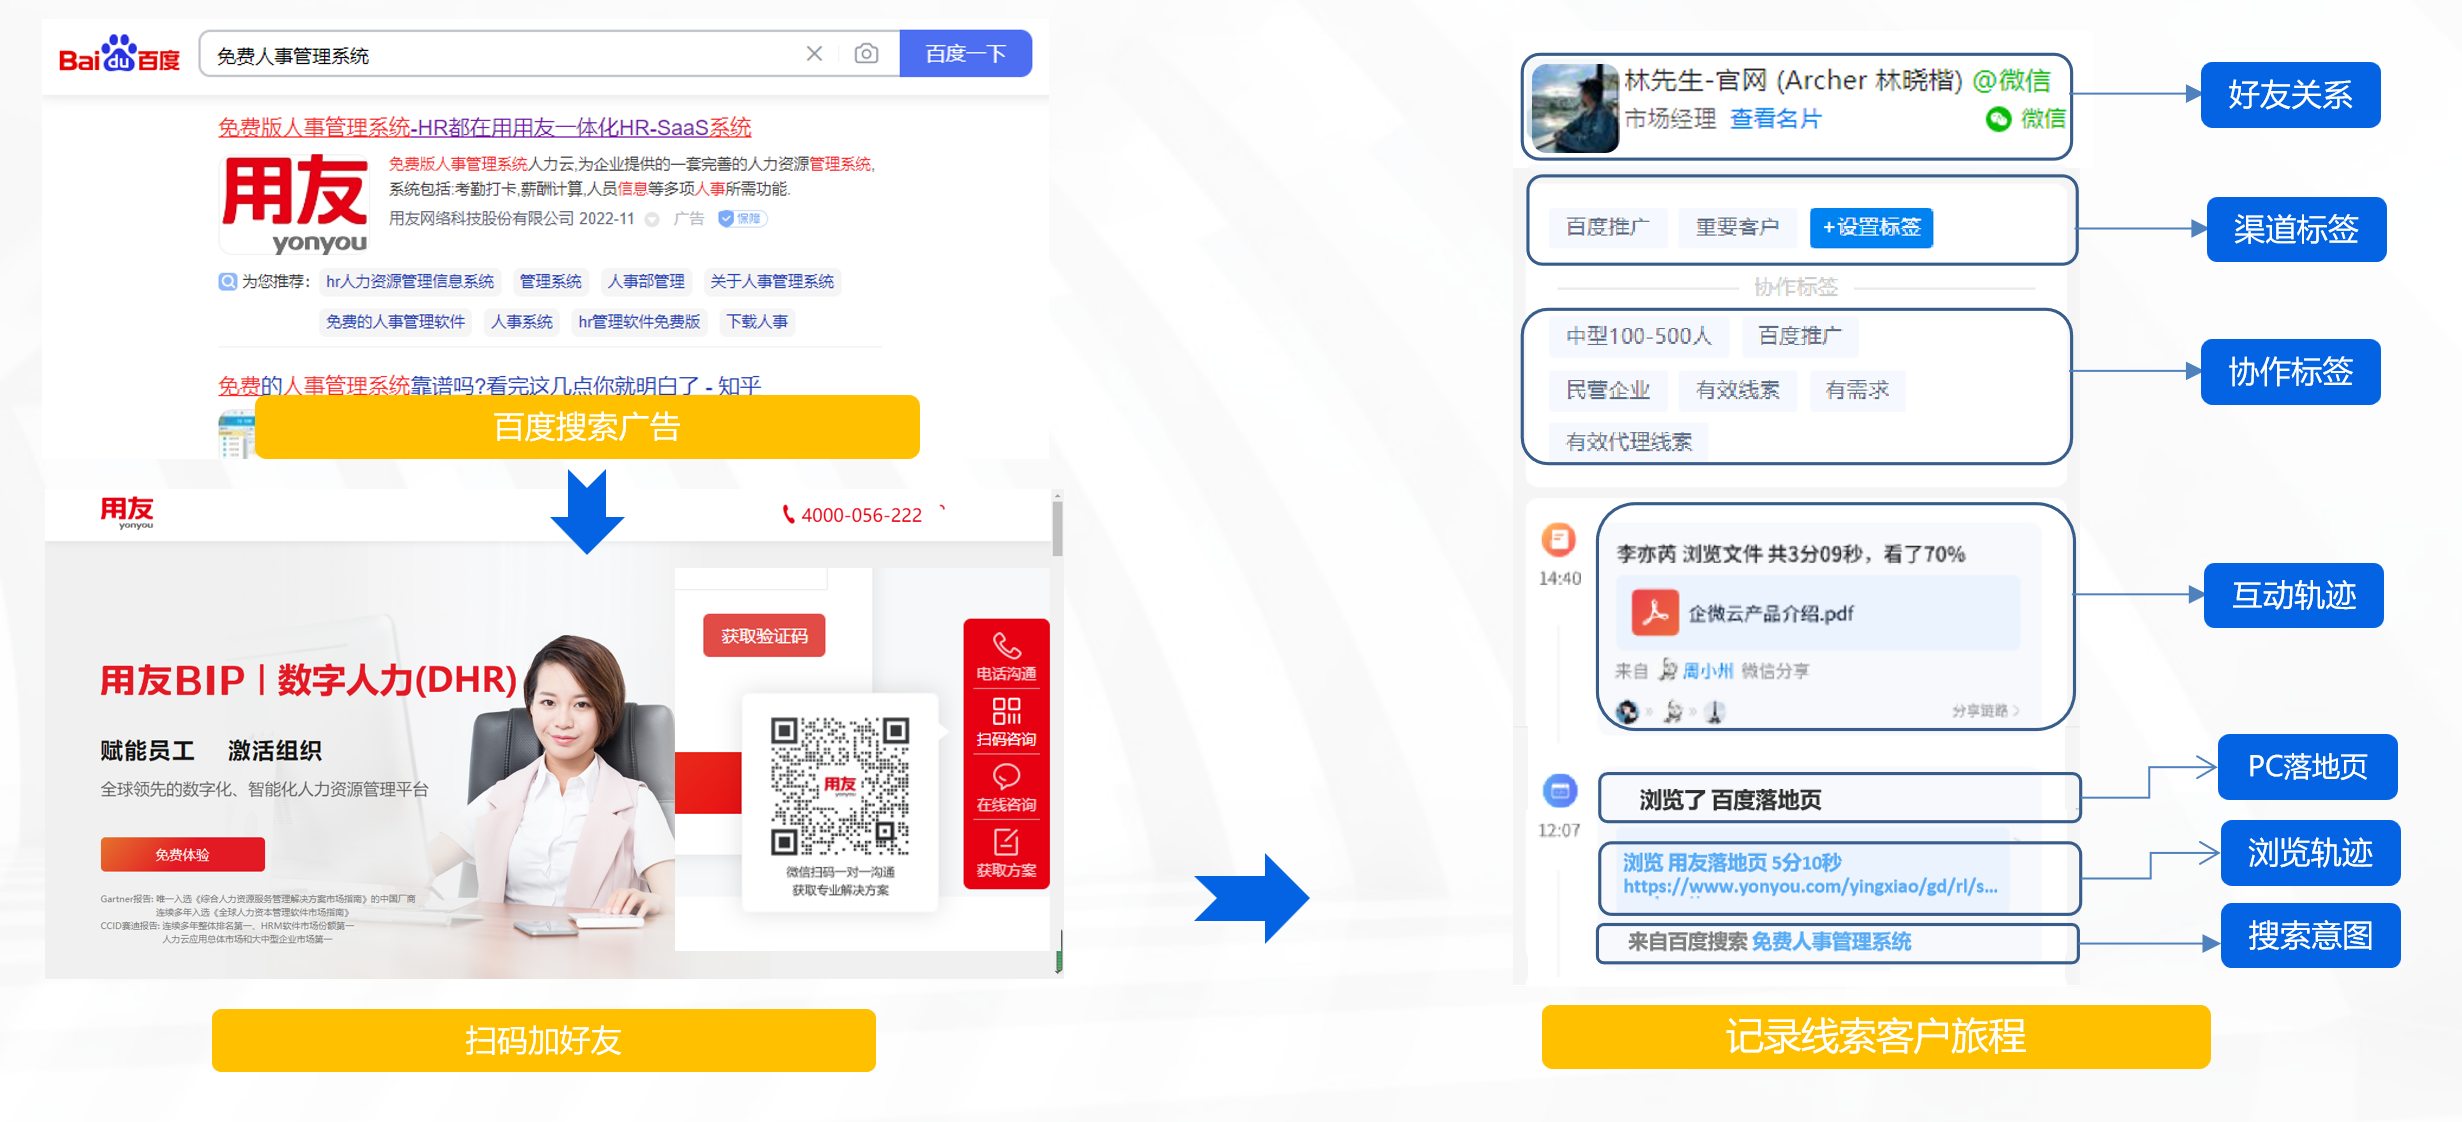This screenshot has width=2462, height=1122.
Task: Open the 查看名片 link
Action: pos(1775,119)
